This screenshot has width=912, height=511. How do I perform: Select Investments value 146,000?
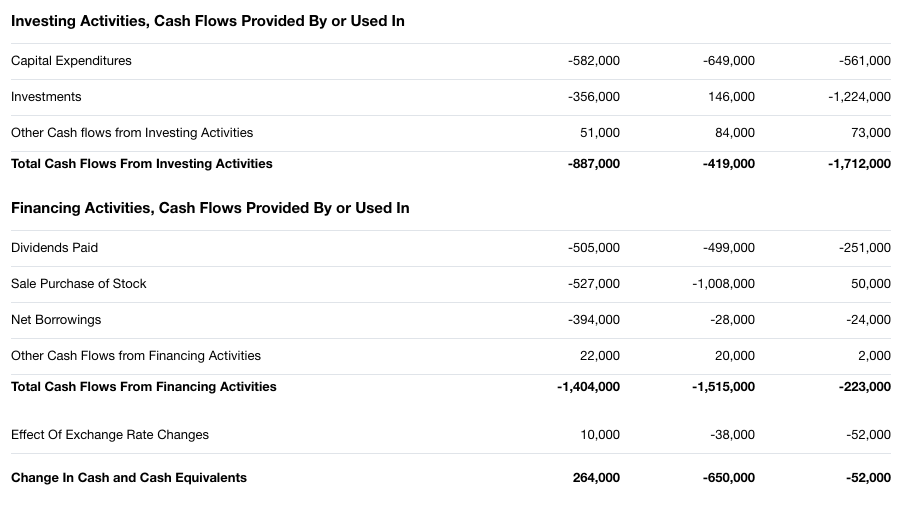731,97
